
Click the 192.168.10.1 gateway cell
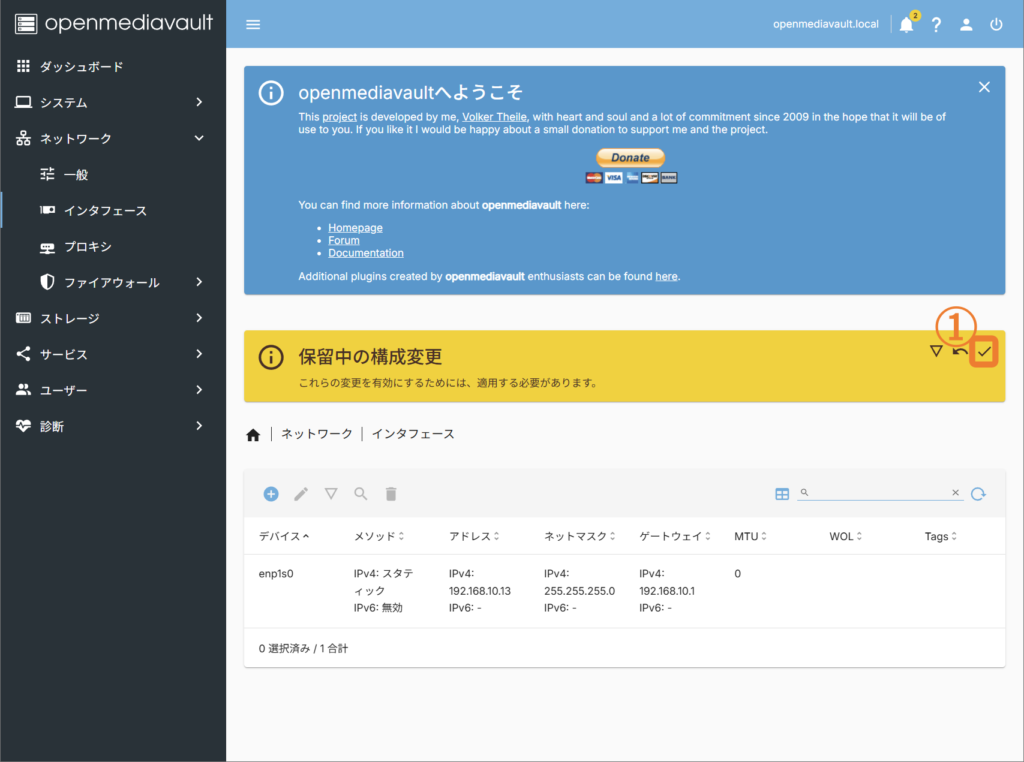[667, 591]
